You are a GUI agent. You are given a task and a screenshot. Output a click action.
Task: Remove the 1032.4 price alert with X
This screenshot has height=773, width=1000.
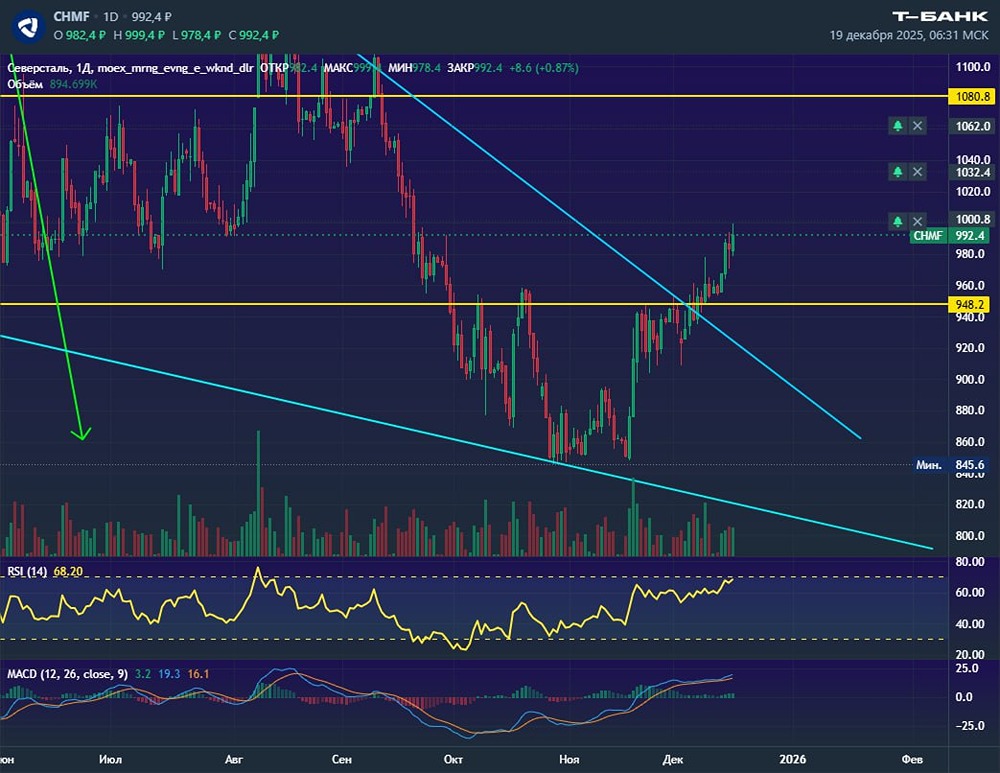point(918,172)
